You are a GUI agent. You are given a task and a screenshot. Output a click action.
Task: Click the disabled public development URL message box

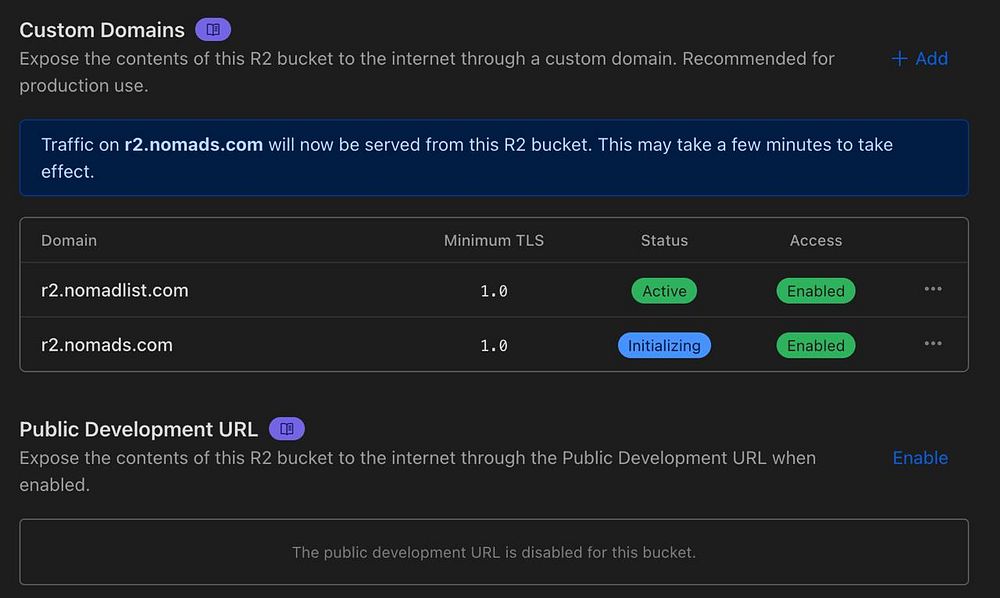pyautogui.click(x=494, y=552)
